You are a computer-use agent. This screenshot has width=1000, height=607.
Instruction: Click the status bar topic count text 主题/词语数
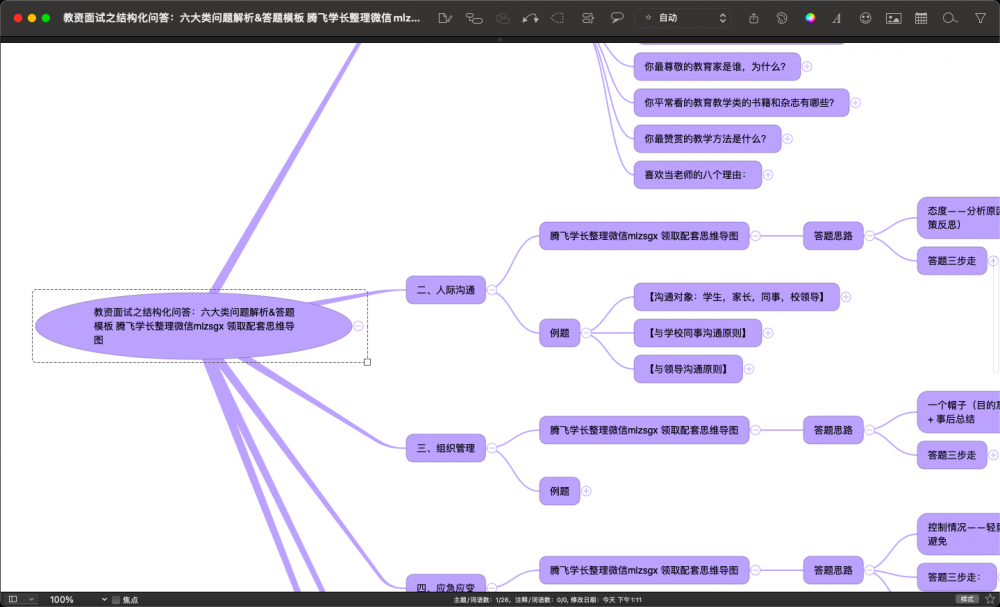click(548, 600)
